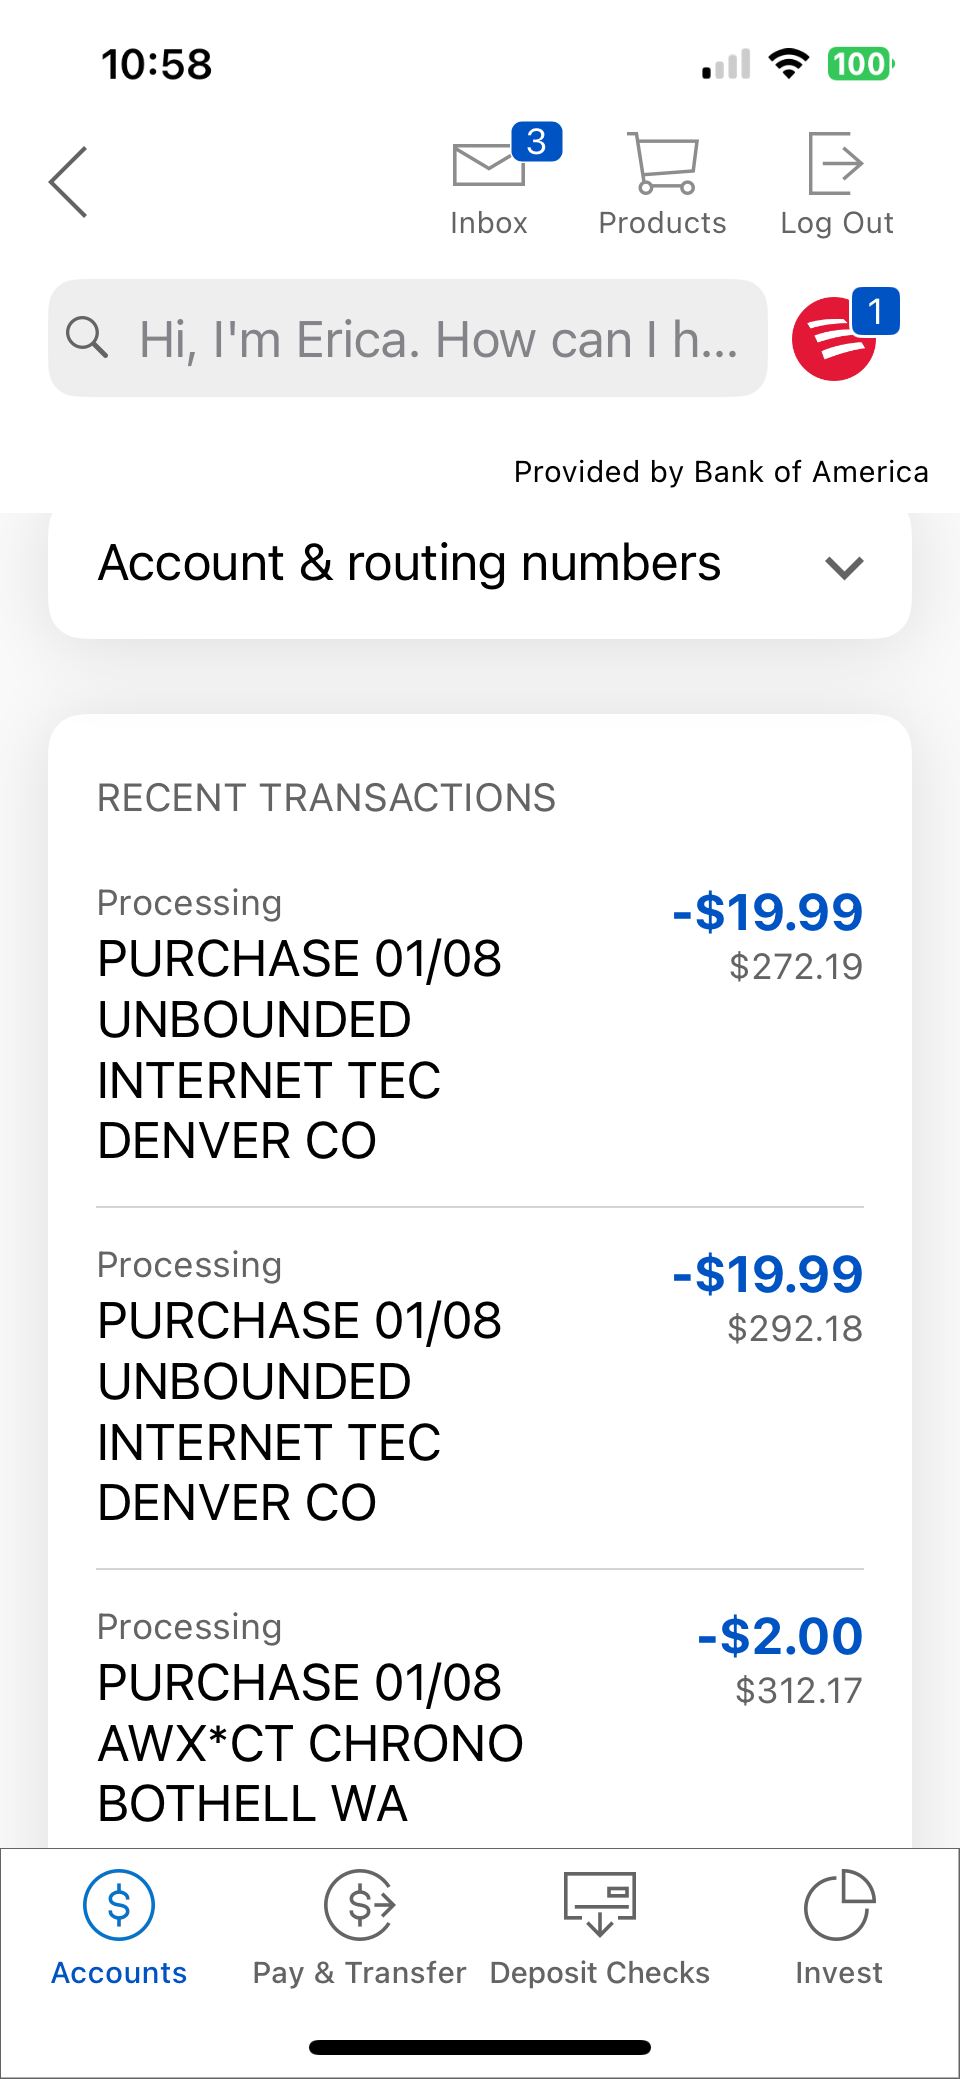Open the Products shopping cart
Image resolution: width=960 pixels, height=2079 pixels.
(x=662, y=165)
